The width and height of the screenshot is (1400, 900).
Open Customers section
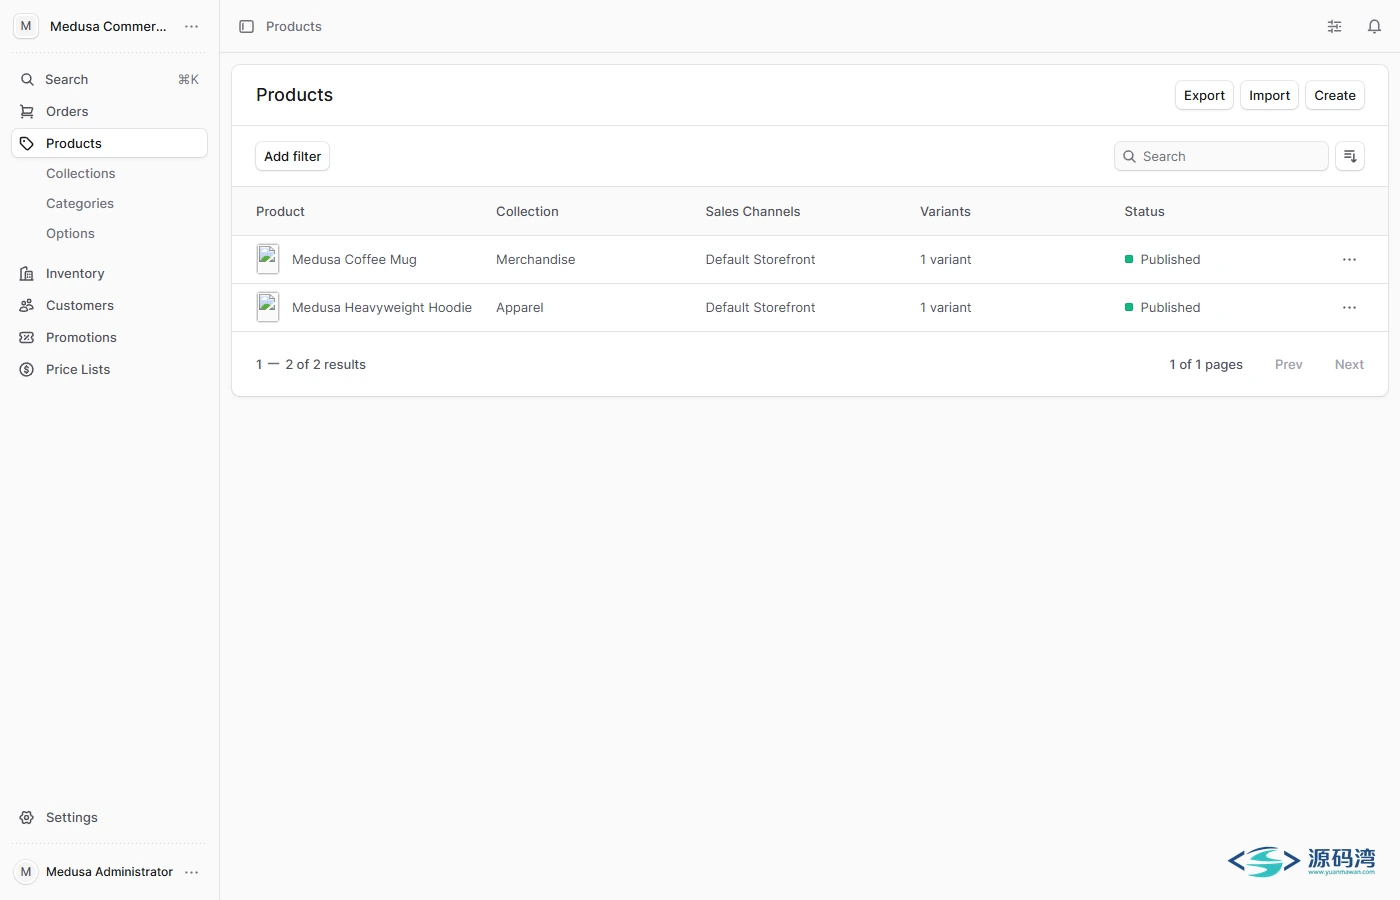click(109, 305)
